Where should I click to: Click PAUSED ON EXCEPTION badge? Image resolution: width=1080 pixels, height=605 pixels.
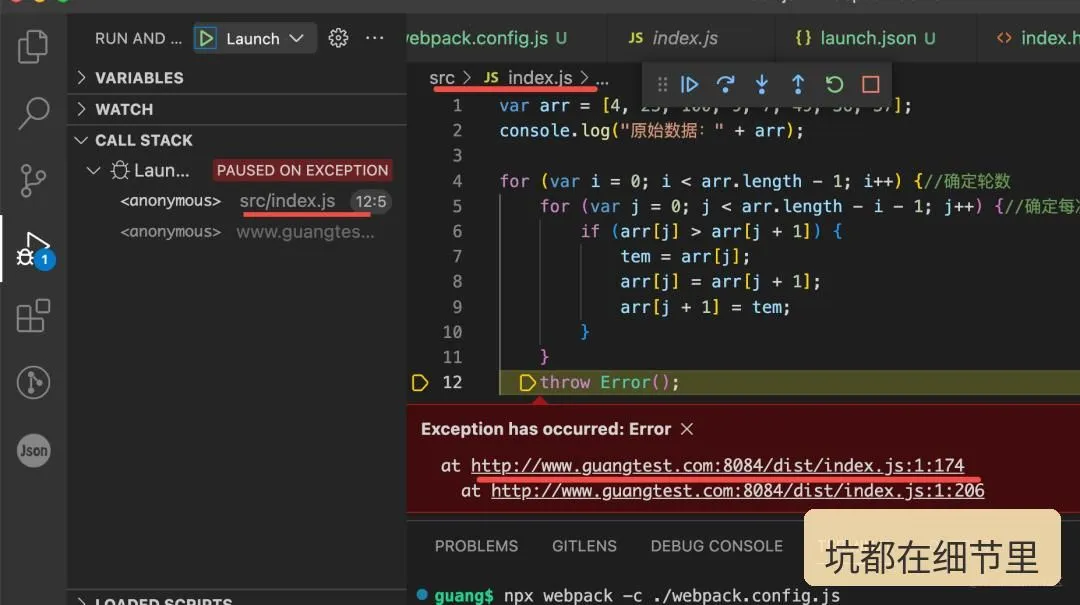[x=302, y=170]
